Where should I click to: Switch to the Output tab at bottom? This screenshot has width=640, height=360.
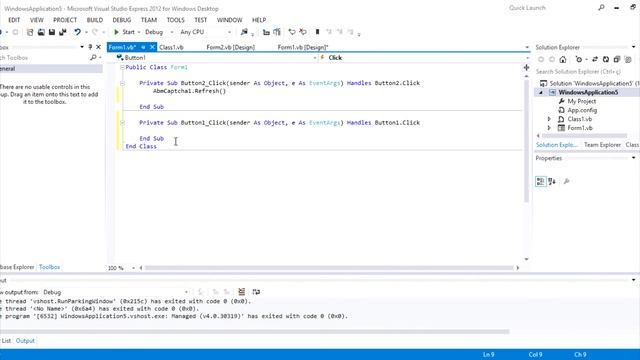pyautogui.click(x=25, y=340)
